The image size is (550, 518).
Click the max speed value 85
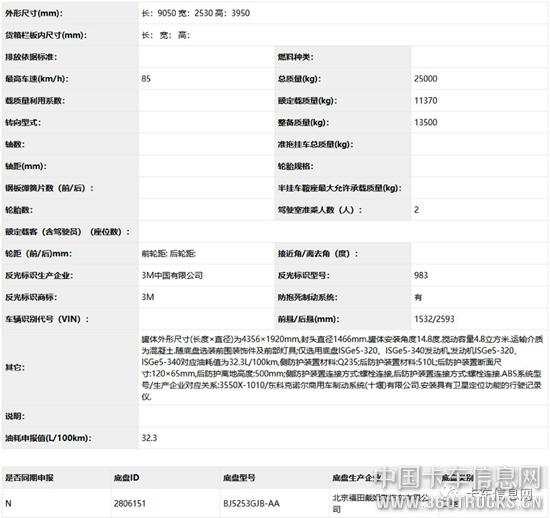point(146,79)
